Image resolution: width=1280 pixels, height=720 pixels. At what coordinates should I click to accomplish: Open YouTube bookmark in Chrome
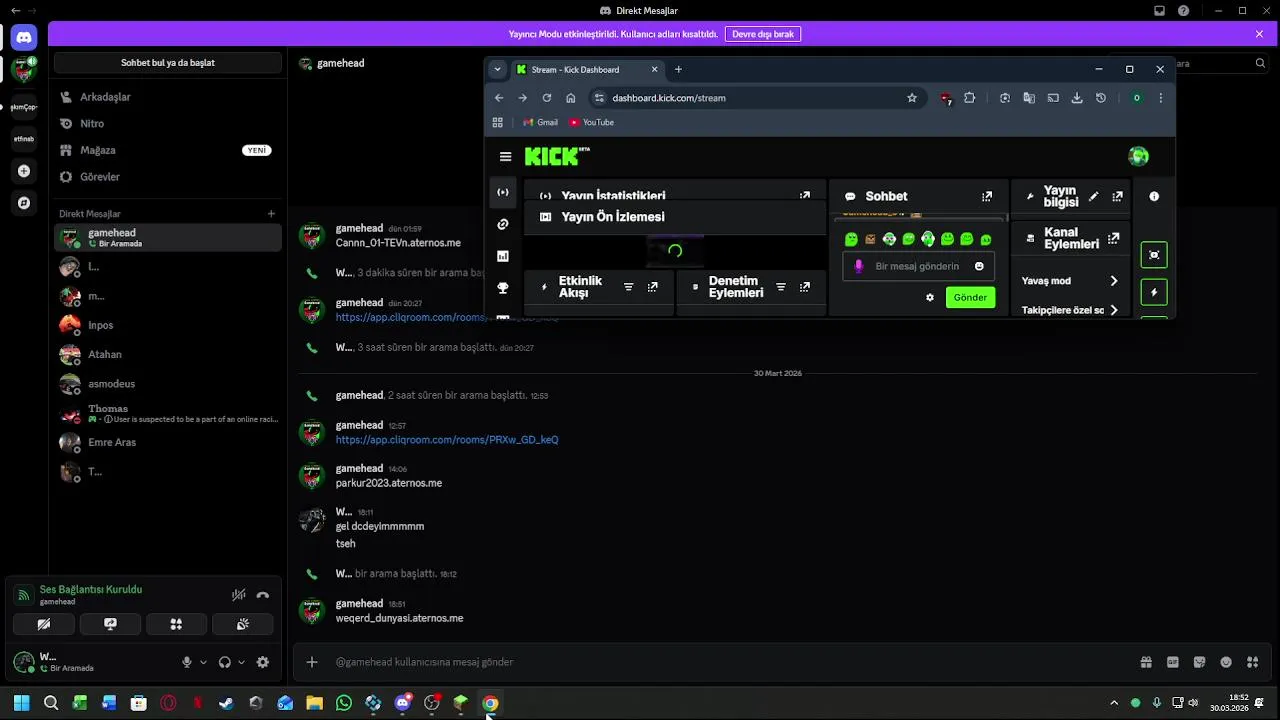tap(591, 122)
